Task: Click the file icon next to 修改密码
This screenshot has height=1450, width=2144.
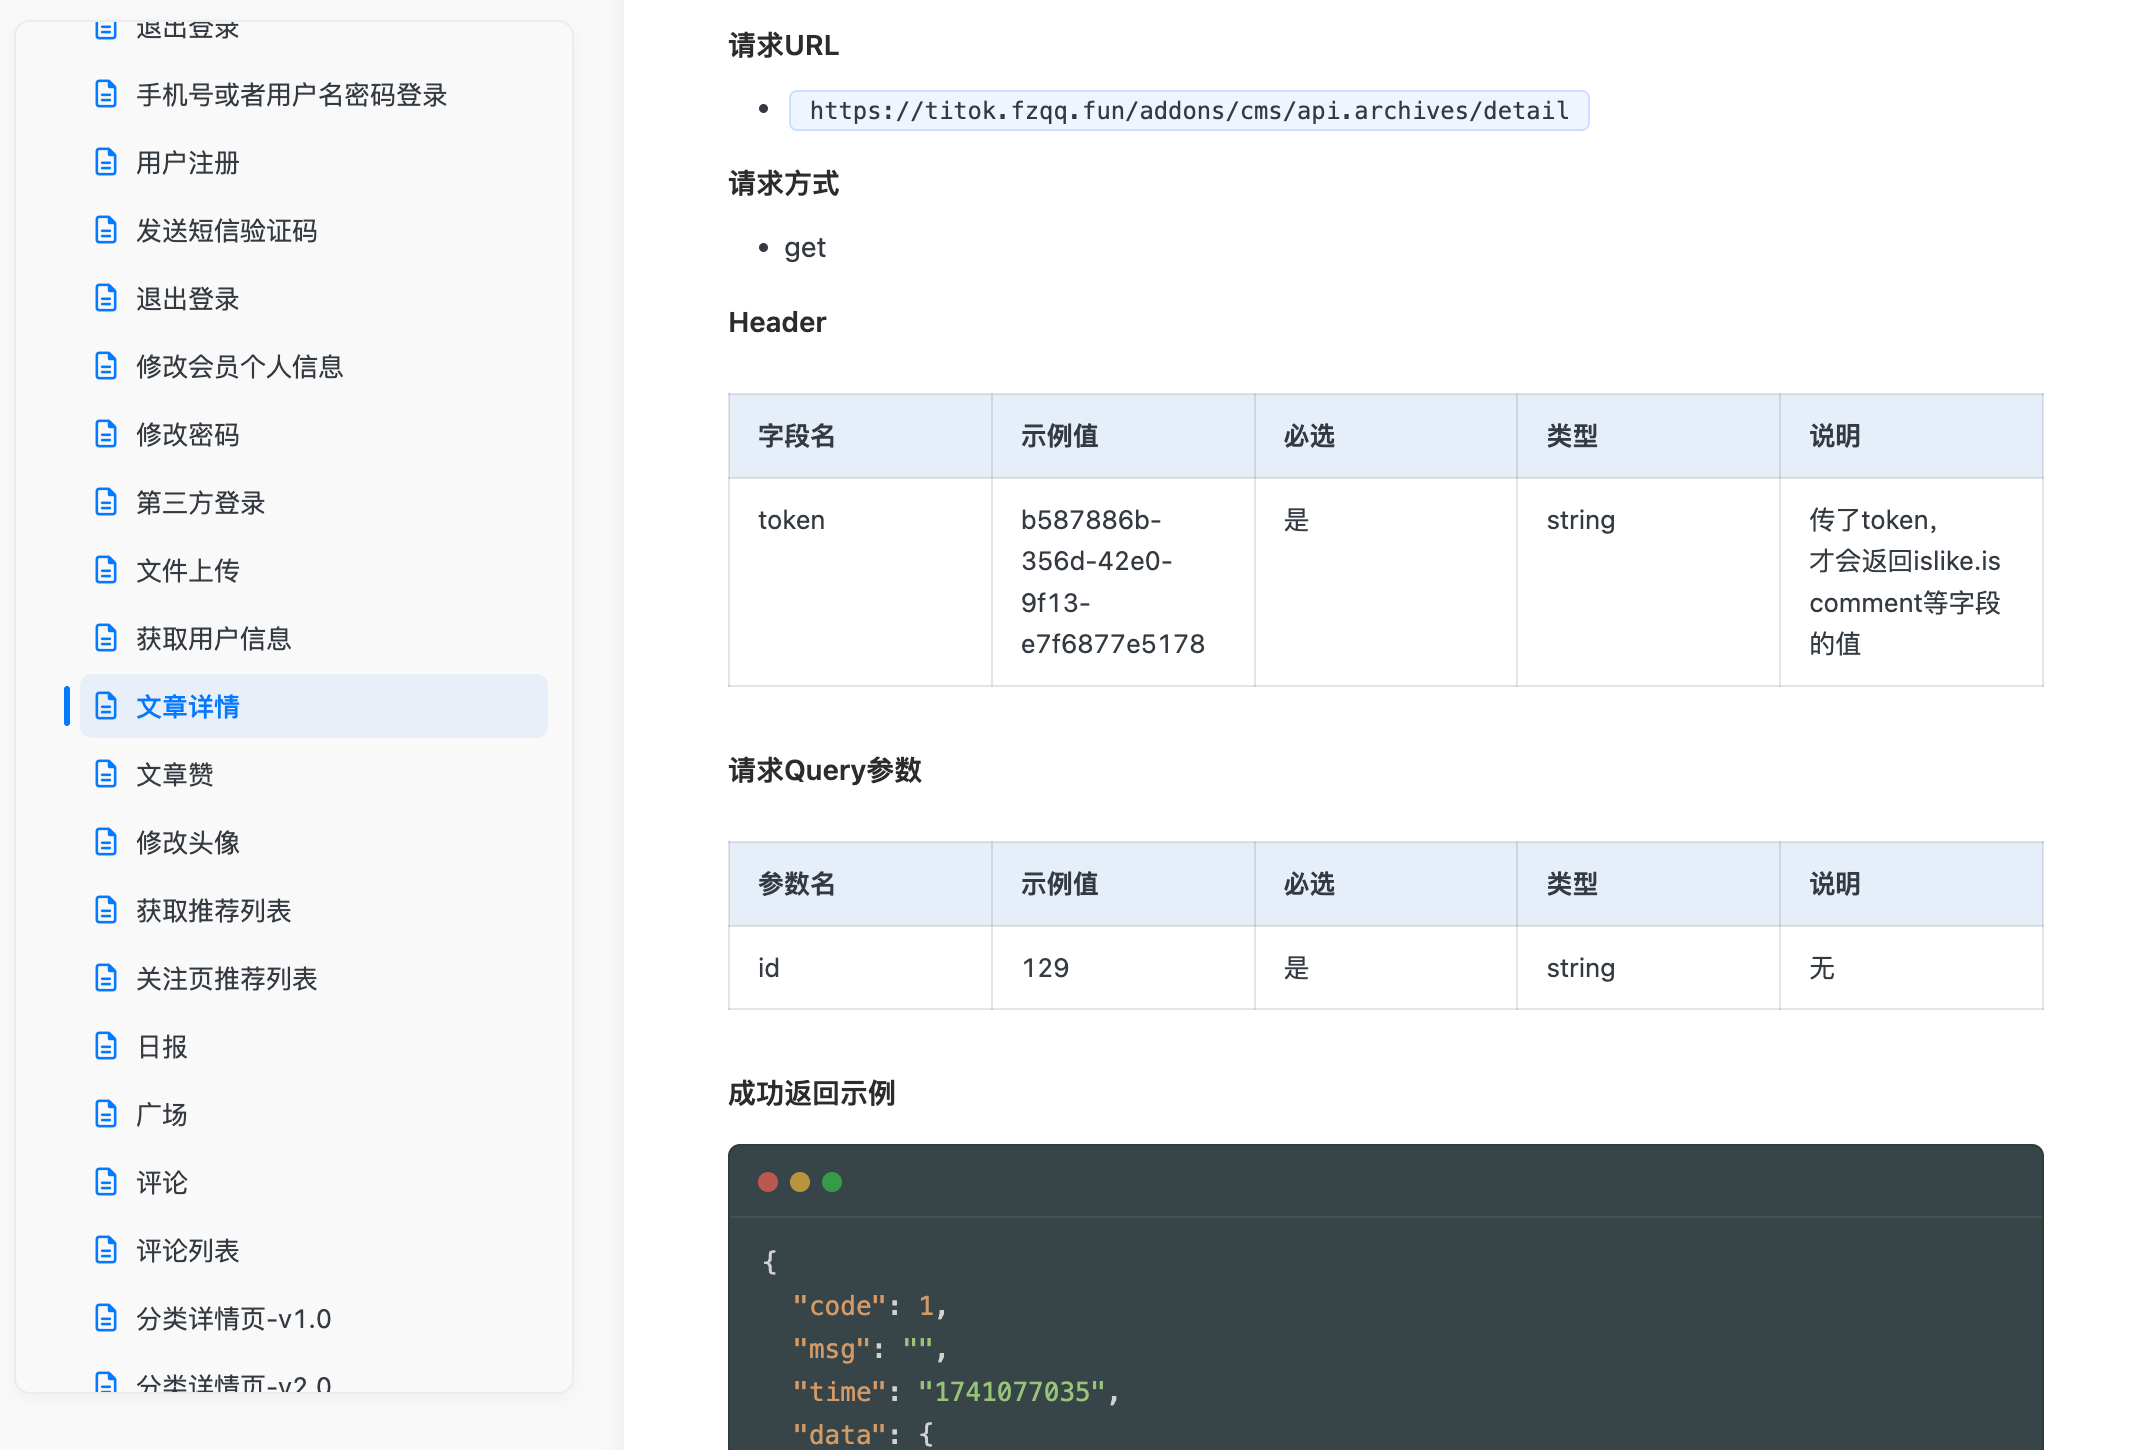Action: pos(106,434)
